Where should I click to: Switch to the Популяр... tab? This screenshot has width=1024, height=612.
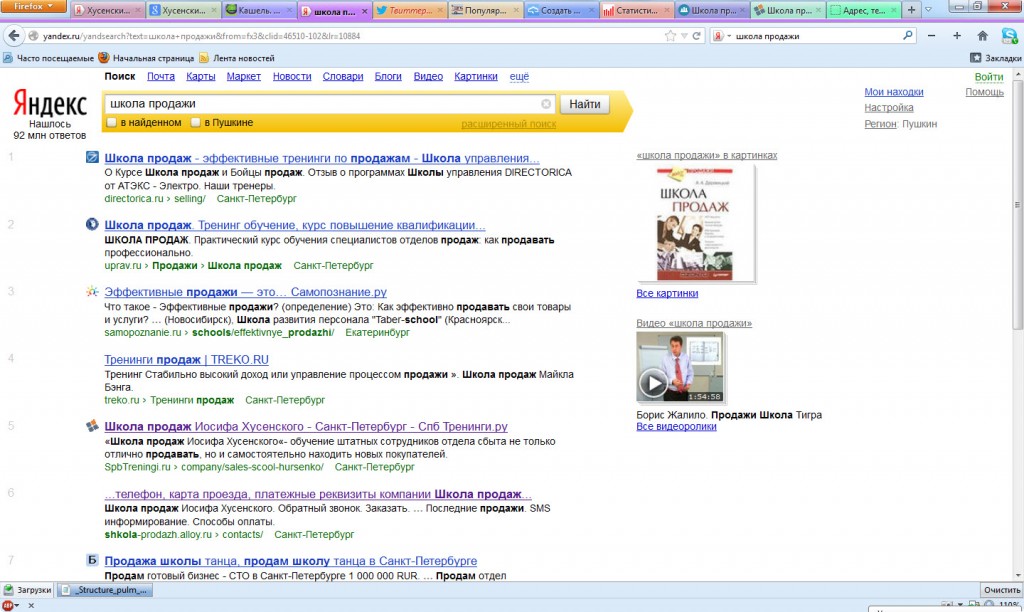tap(486, 10)
